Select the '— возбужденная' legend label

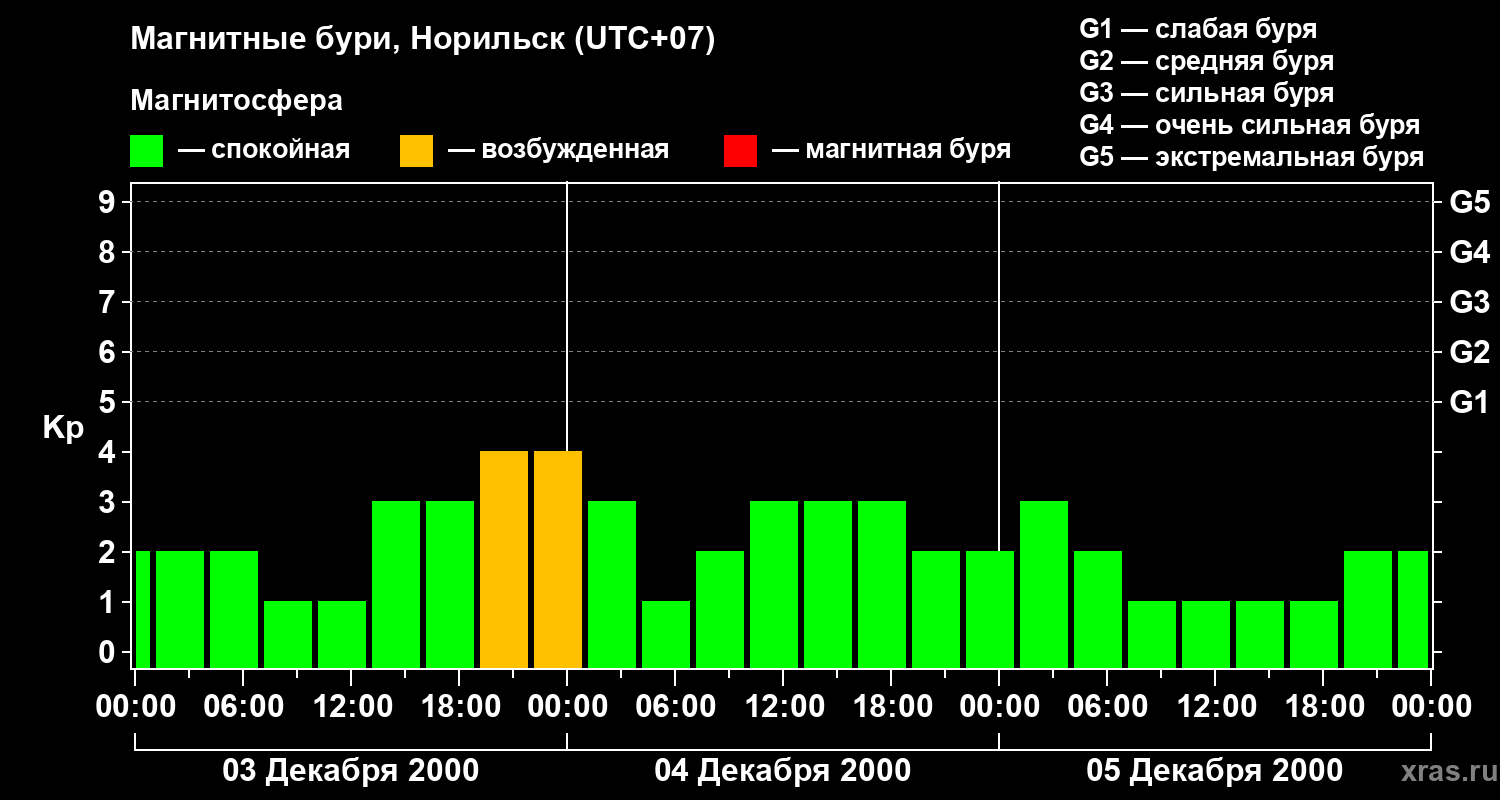coord(558,150)
